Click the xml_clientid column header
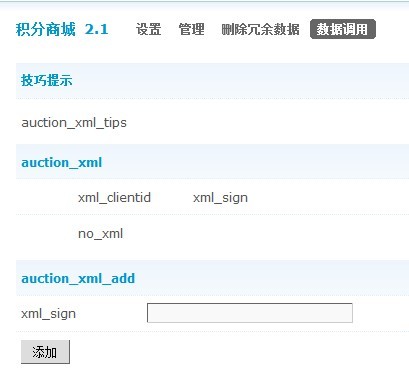 coord(114,198)
